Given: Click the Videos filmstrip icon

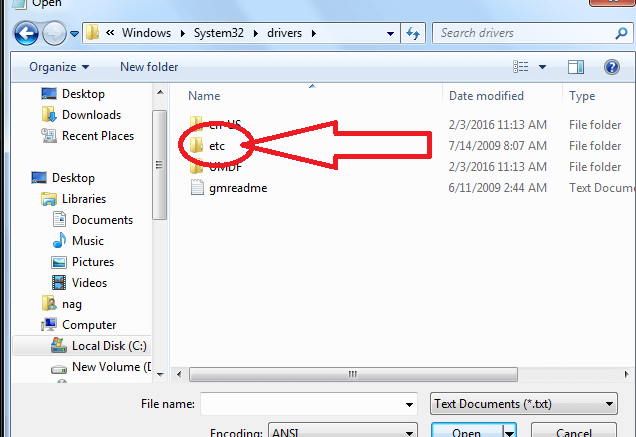Looking at the screenshot, I should (x=59, y=283).
